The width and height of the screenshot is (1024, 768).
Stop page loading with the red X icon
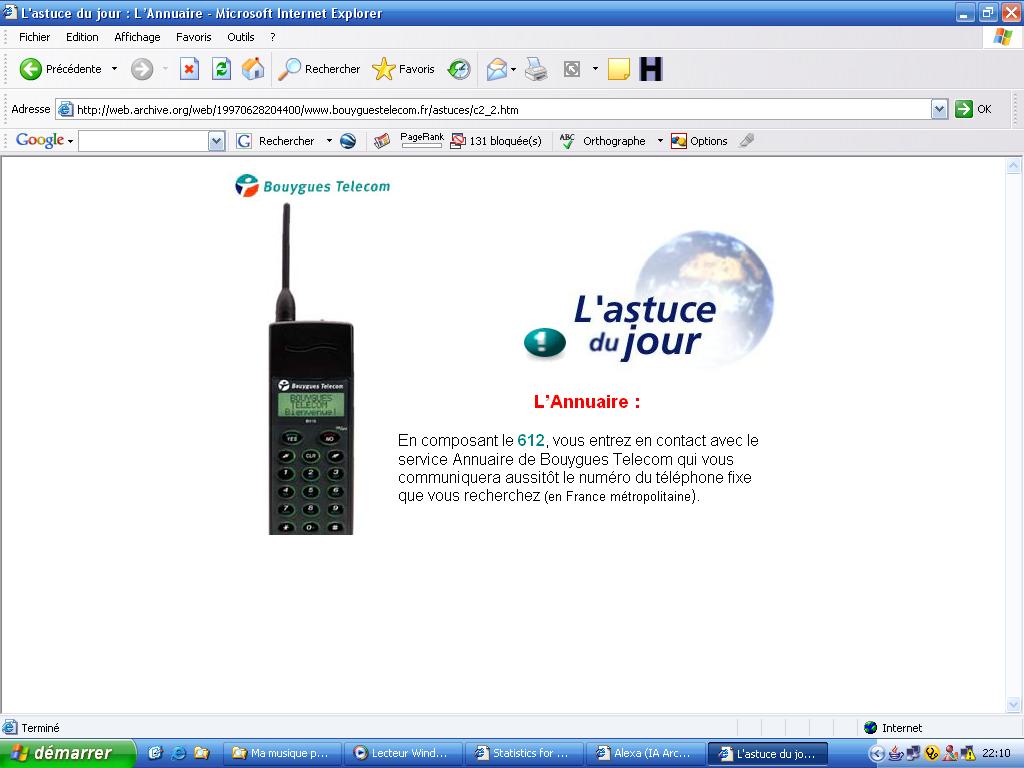pyautogui.click(x=189, y=69)
